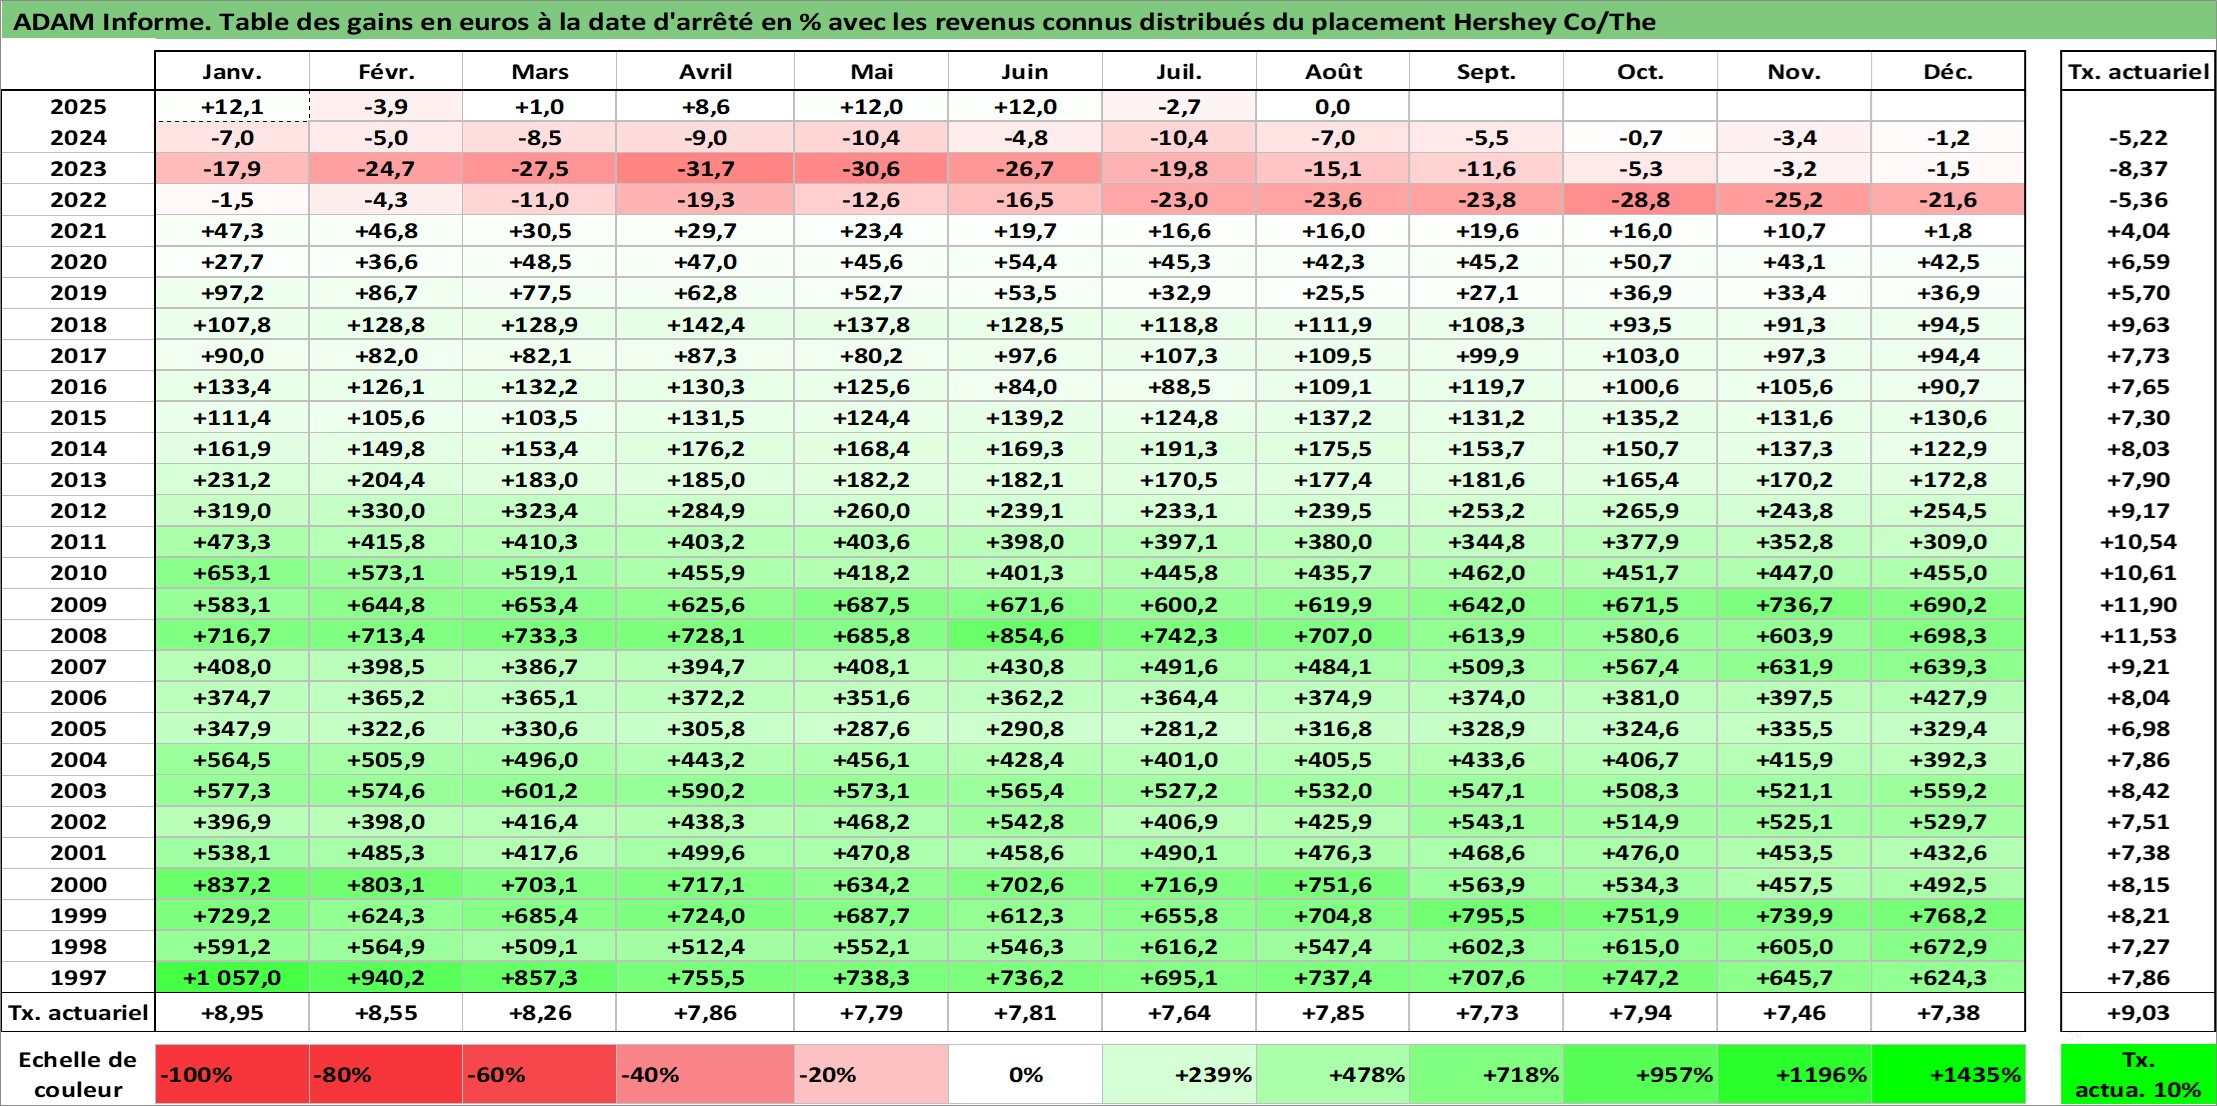This screenshot has height=1106, width=2217.
Task: Click the Tx. actua. 10% green box
Action: [x=2139, y=1075]
